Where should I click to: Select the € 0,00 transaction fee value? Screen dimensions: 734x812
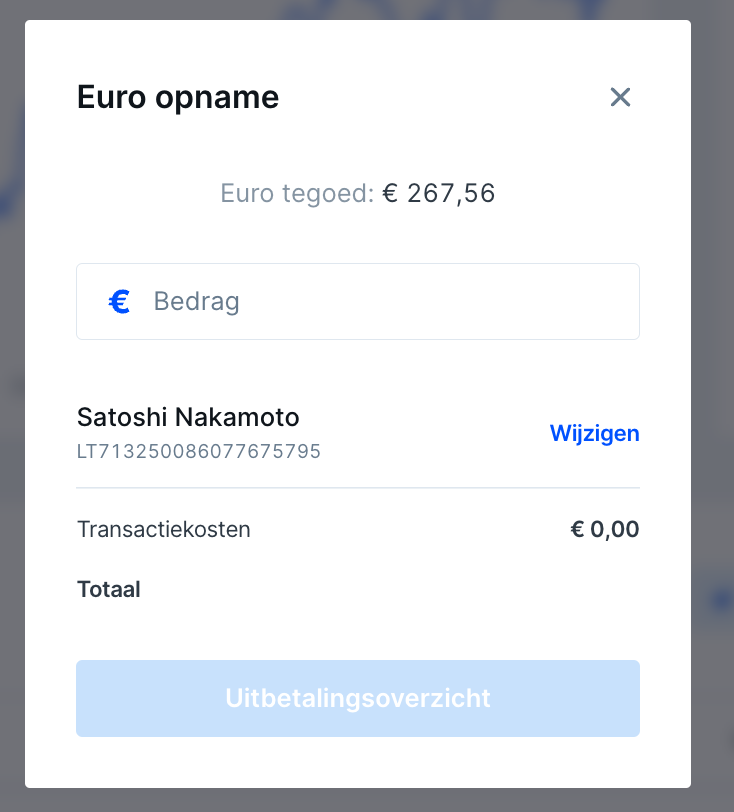point(605,529)
